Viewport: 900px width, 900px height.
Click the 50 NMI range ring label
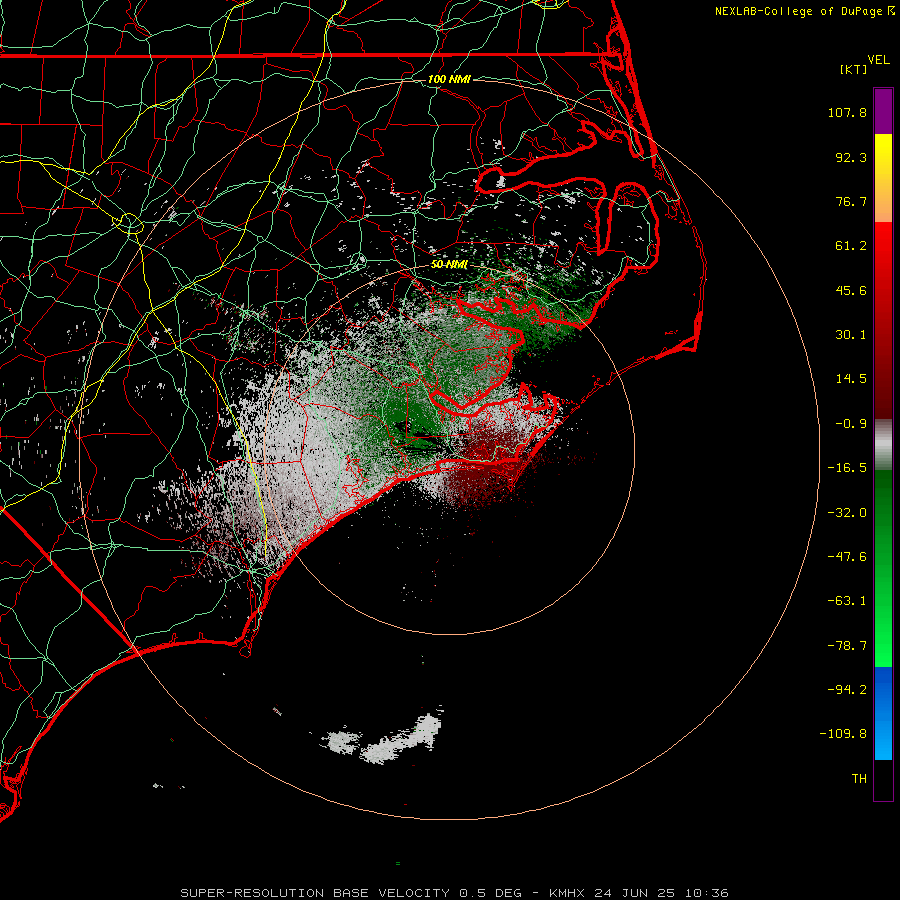coord(449,265)
